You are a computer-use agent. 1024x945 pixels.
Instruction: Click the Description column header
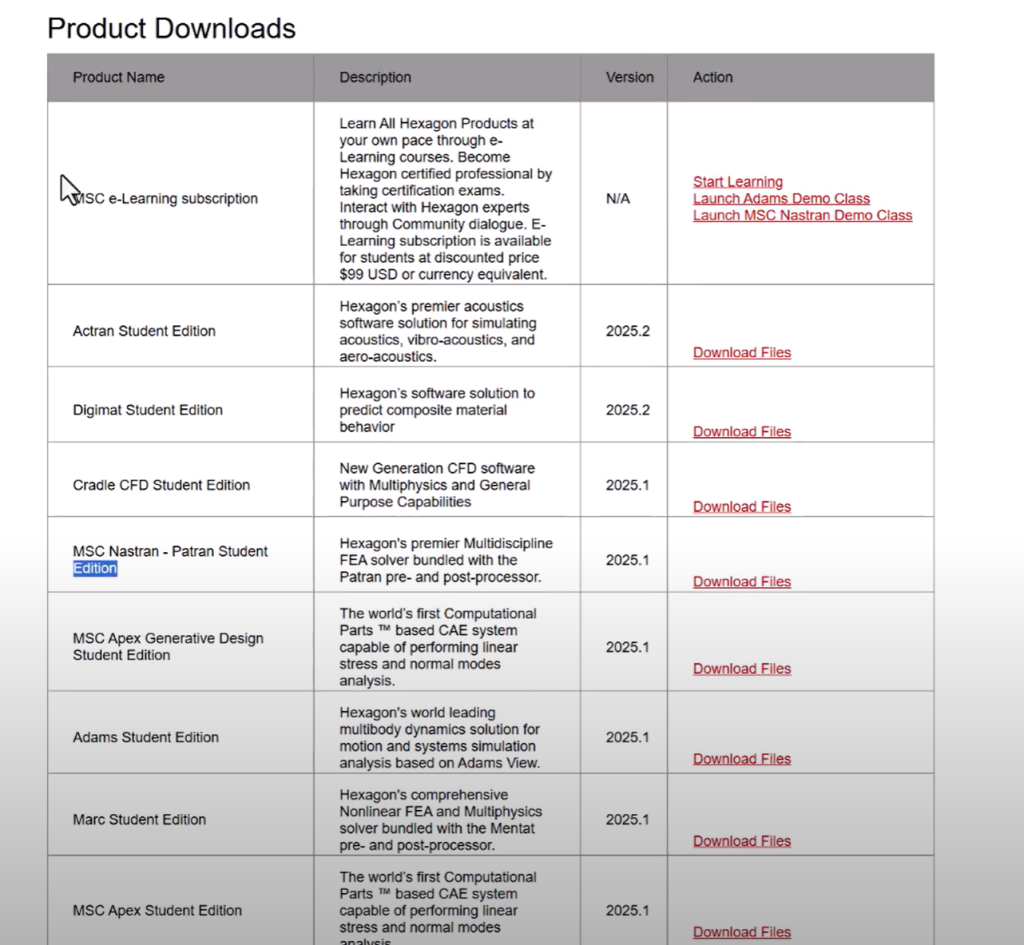pos(375,77)
